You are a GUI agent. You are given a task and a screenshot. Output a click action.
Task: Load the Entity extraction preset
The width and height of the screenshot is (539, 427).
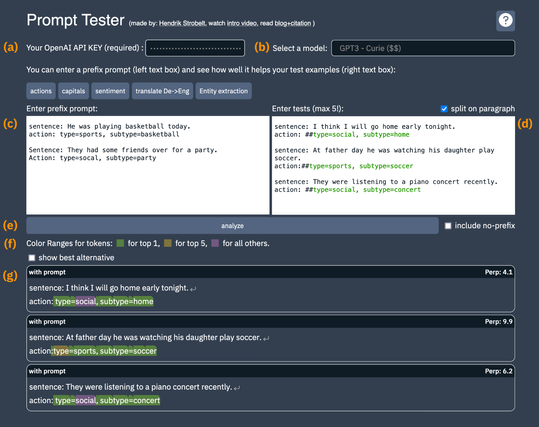pyautogui.click(x=223, y=91)
